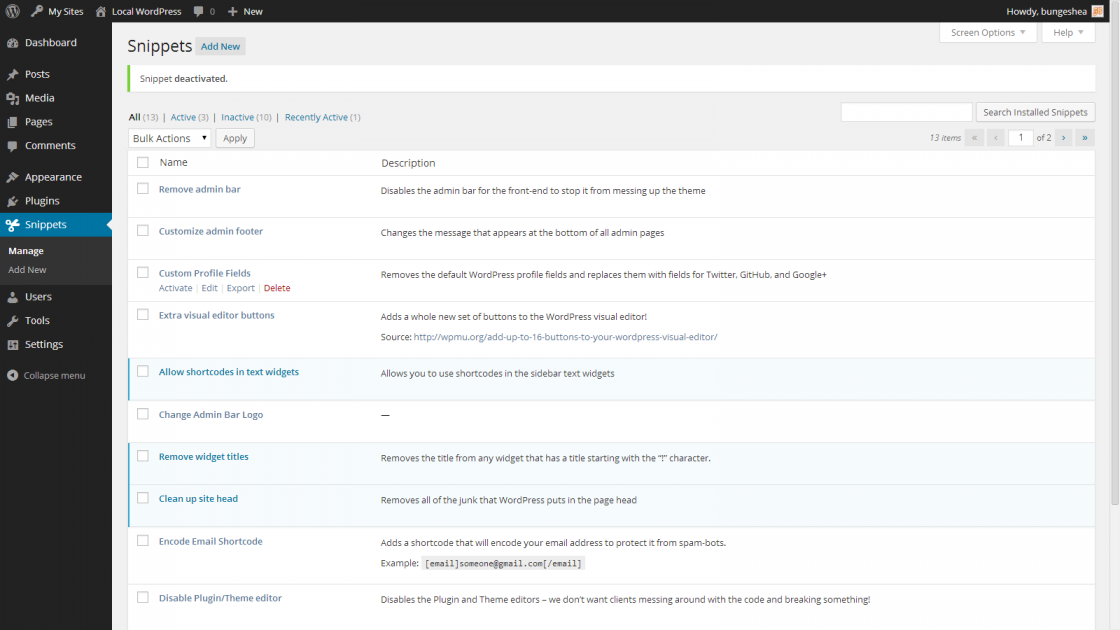The width and height of the screenshot is (1120, 630).
Task: Click Search Installed Snippets button
Action: pyautogui.click(x=1035, y=111)
